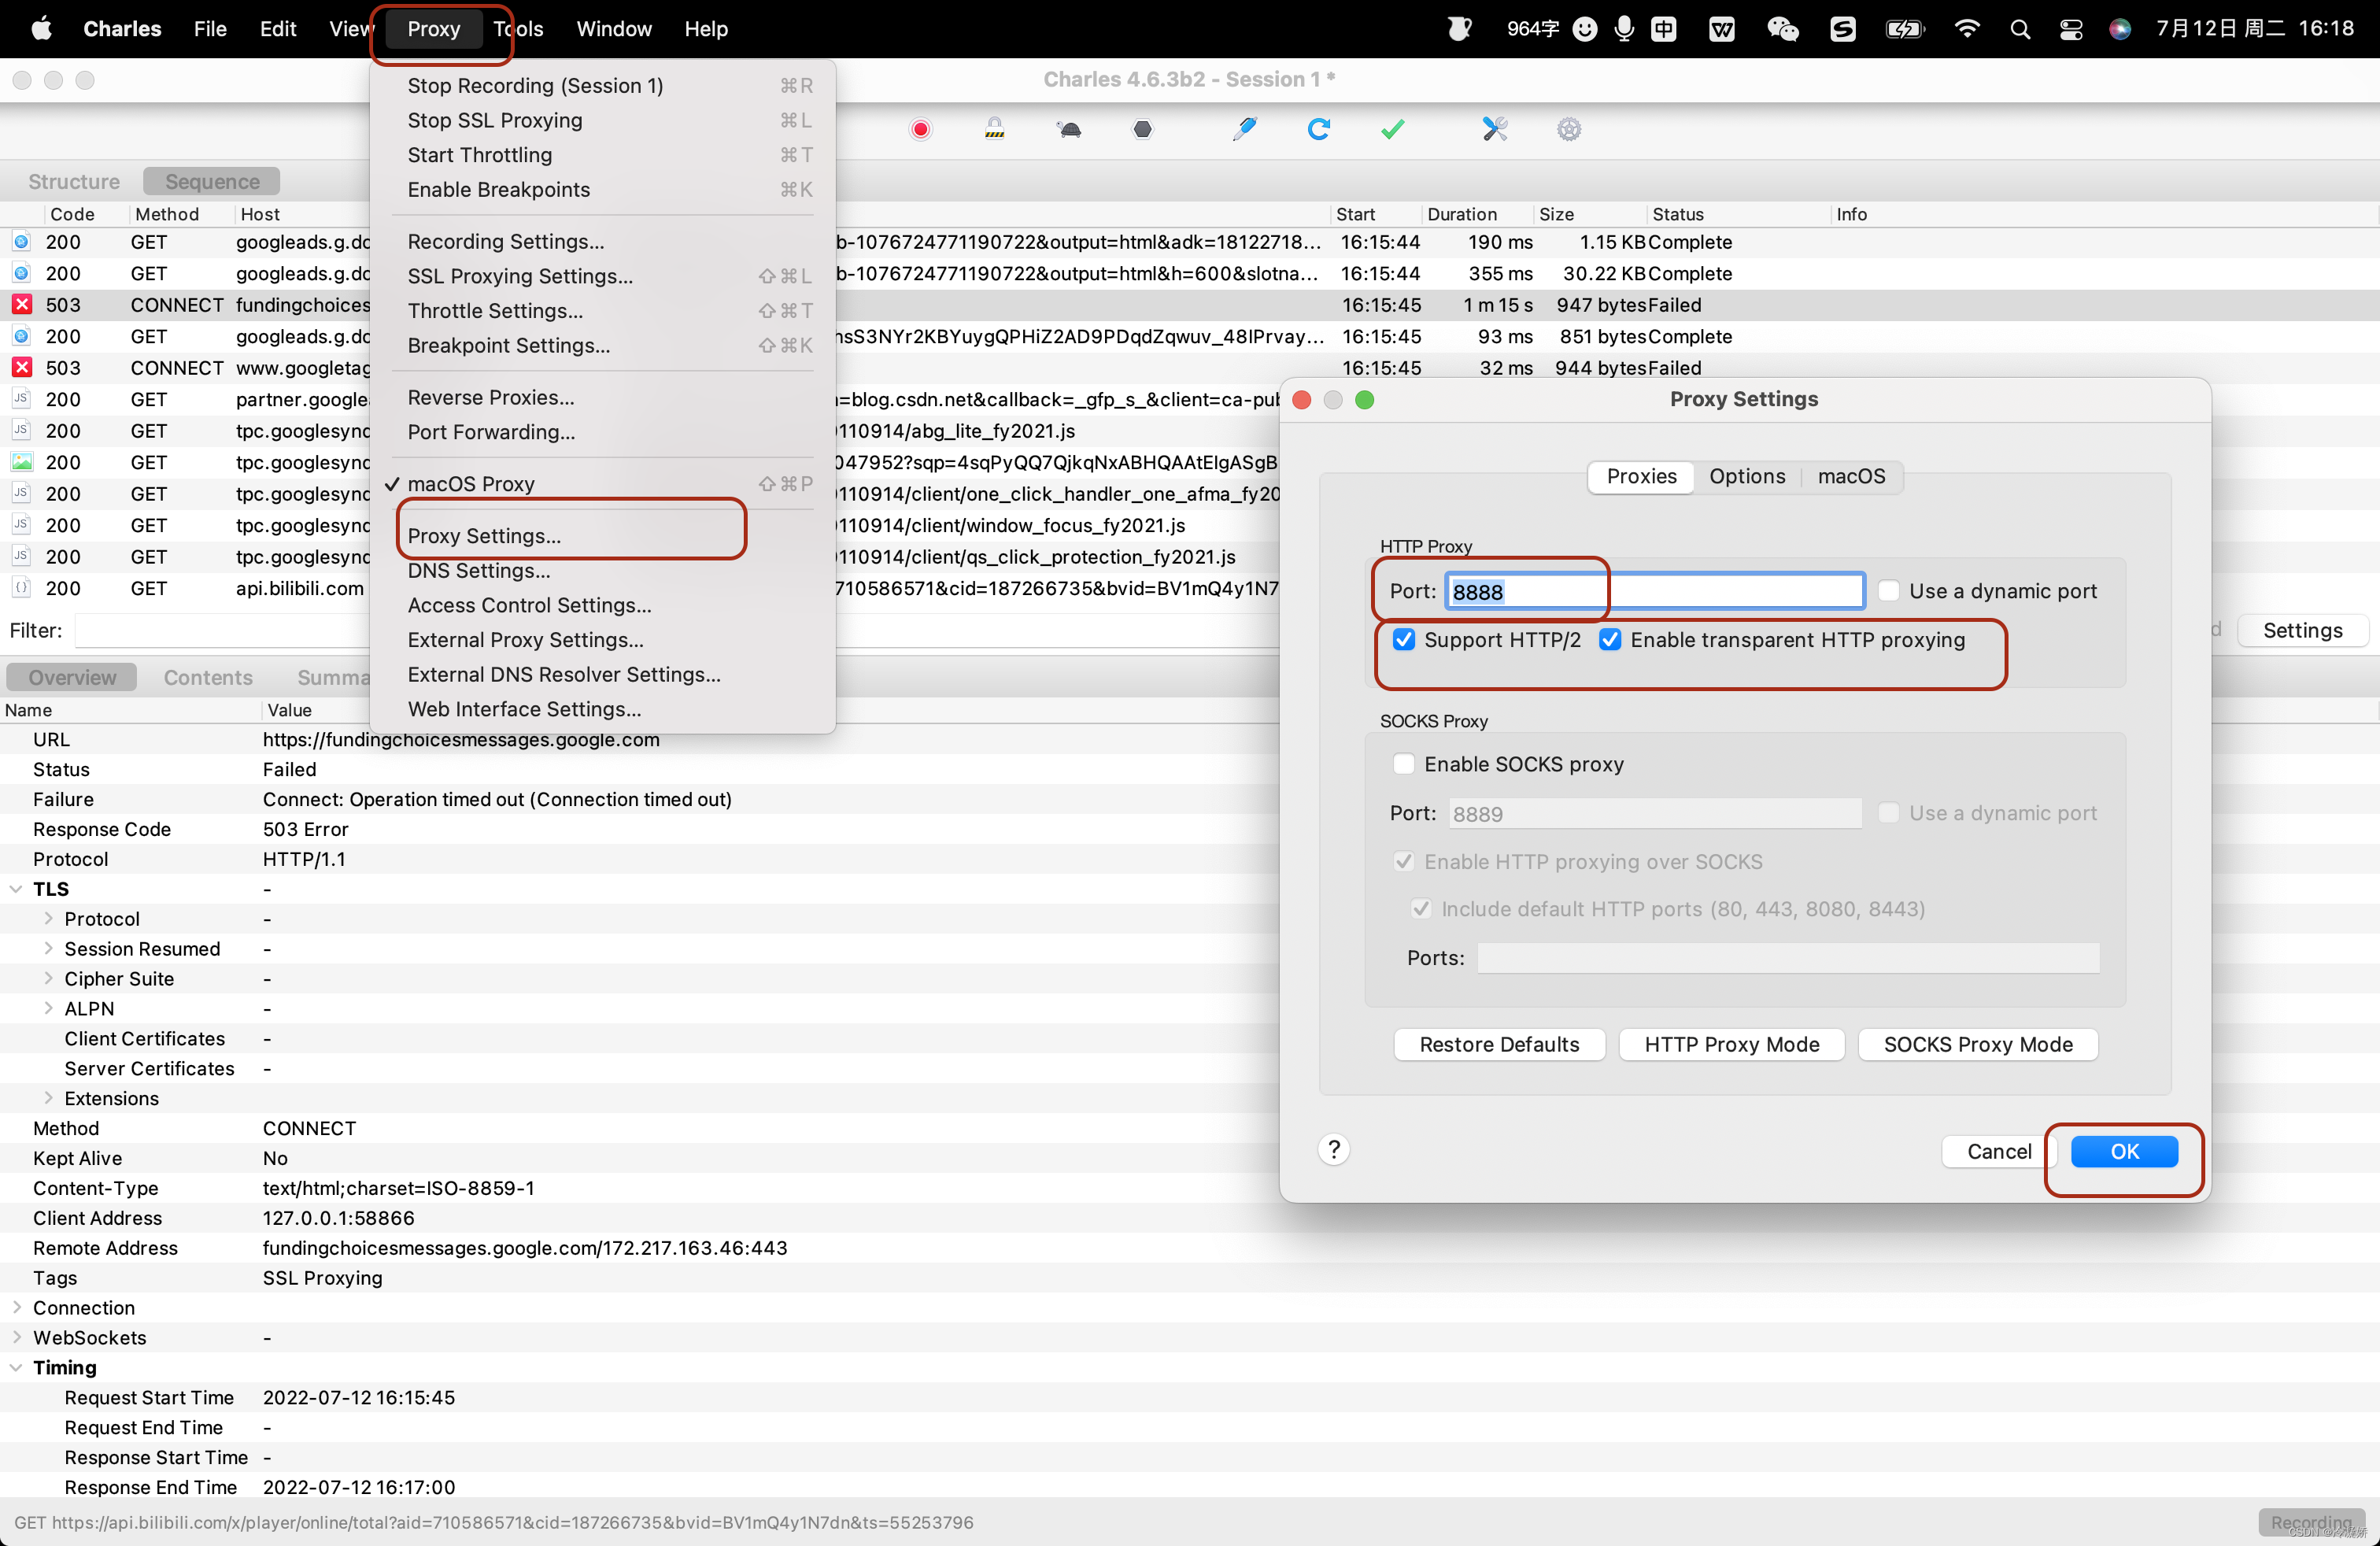Click the WPS 'W' menu bar icon
The width and height of the screenshot is (2380, 1546).
(x=1722, y=29)
